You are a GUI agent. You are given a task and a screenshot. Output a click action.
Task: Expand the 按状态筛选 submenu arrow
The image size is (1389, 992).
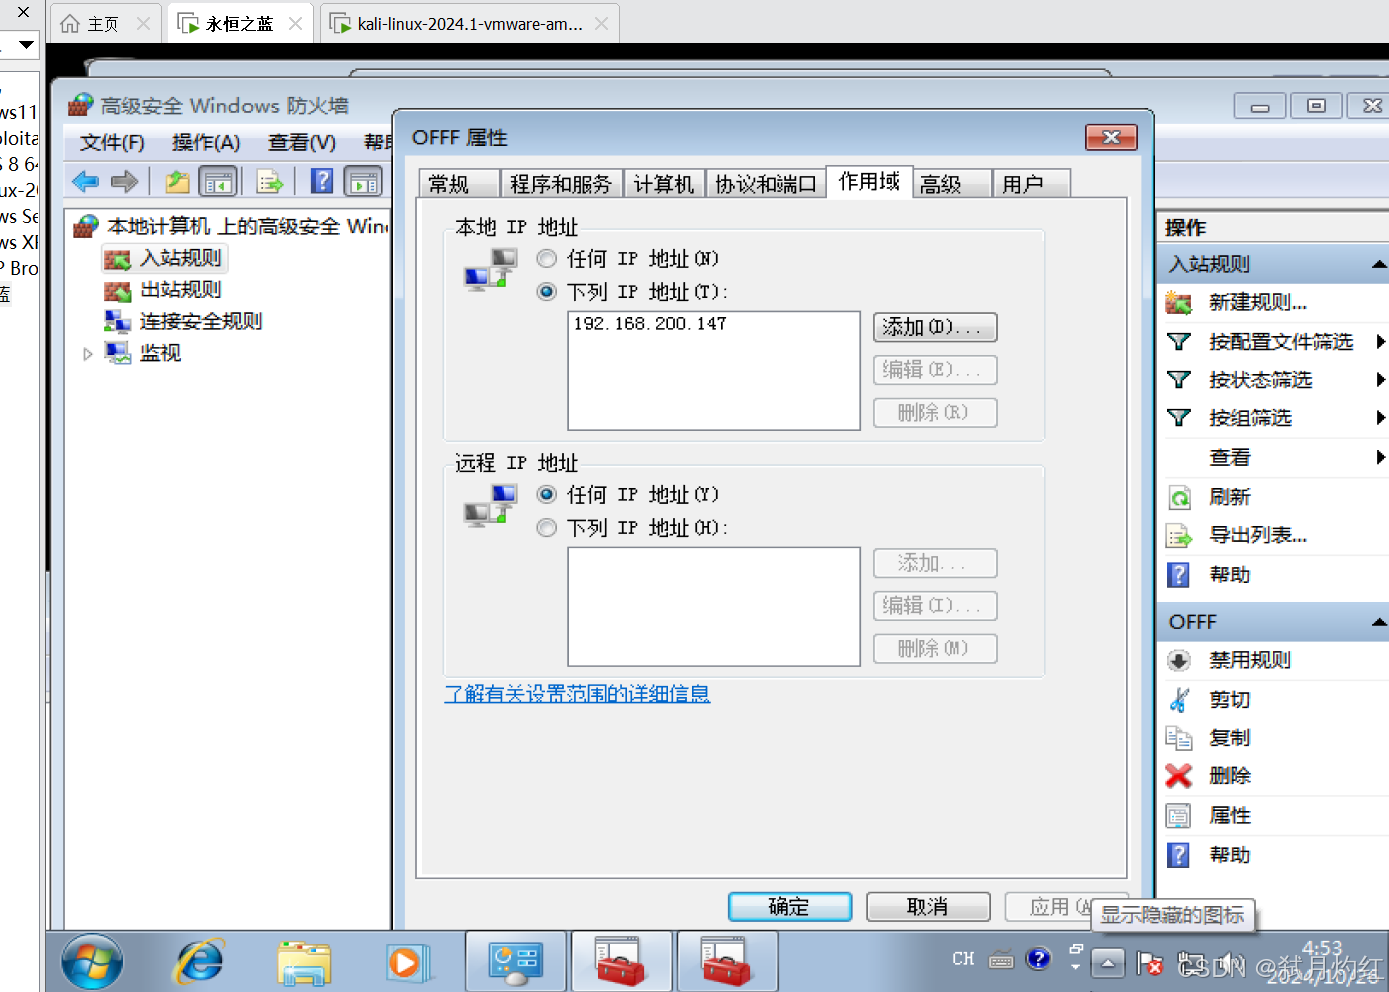[x=1380, y=380]
